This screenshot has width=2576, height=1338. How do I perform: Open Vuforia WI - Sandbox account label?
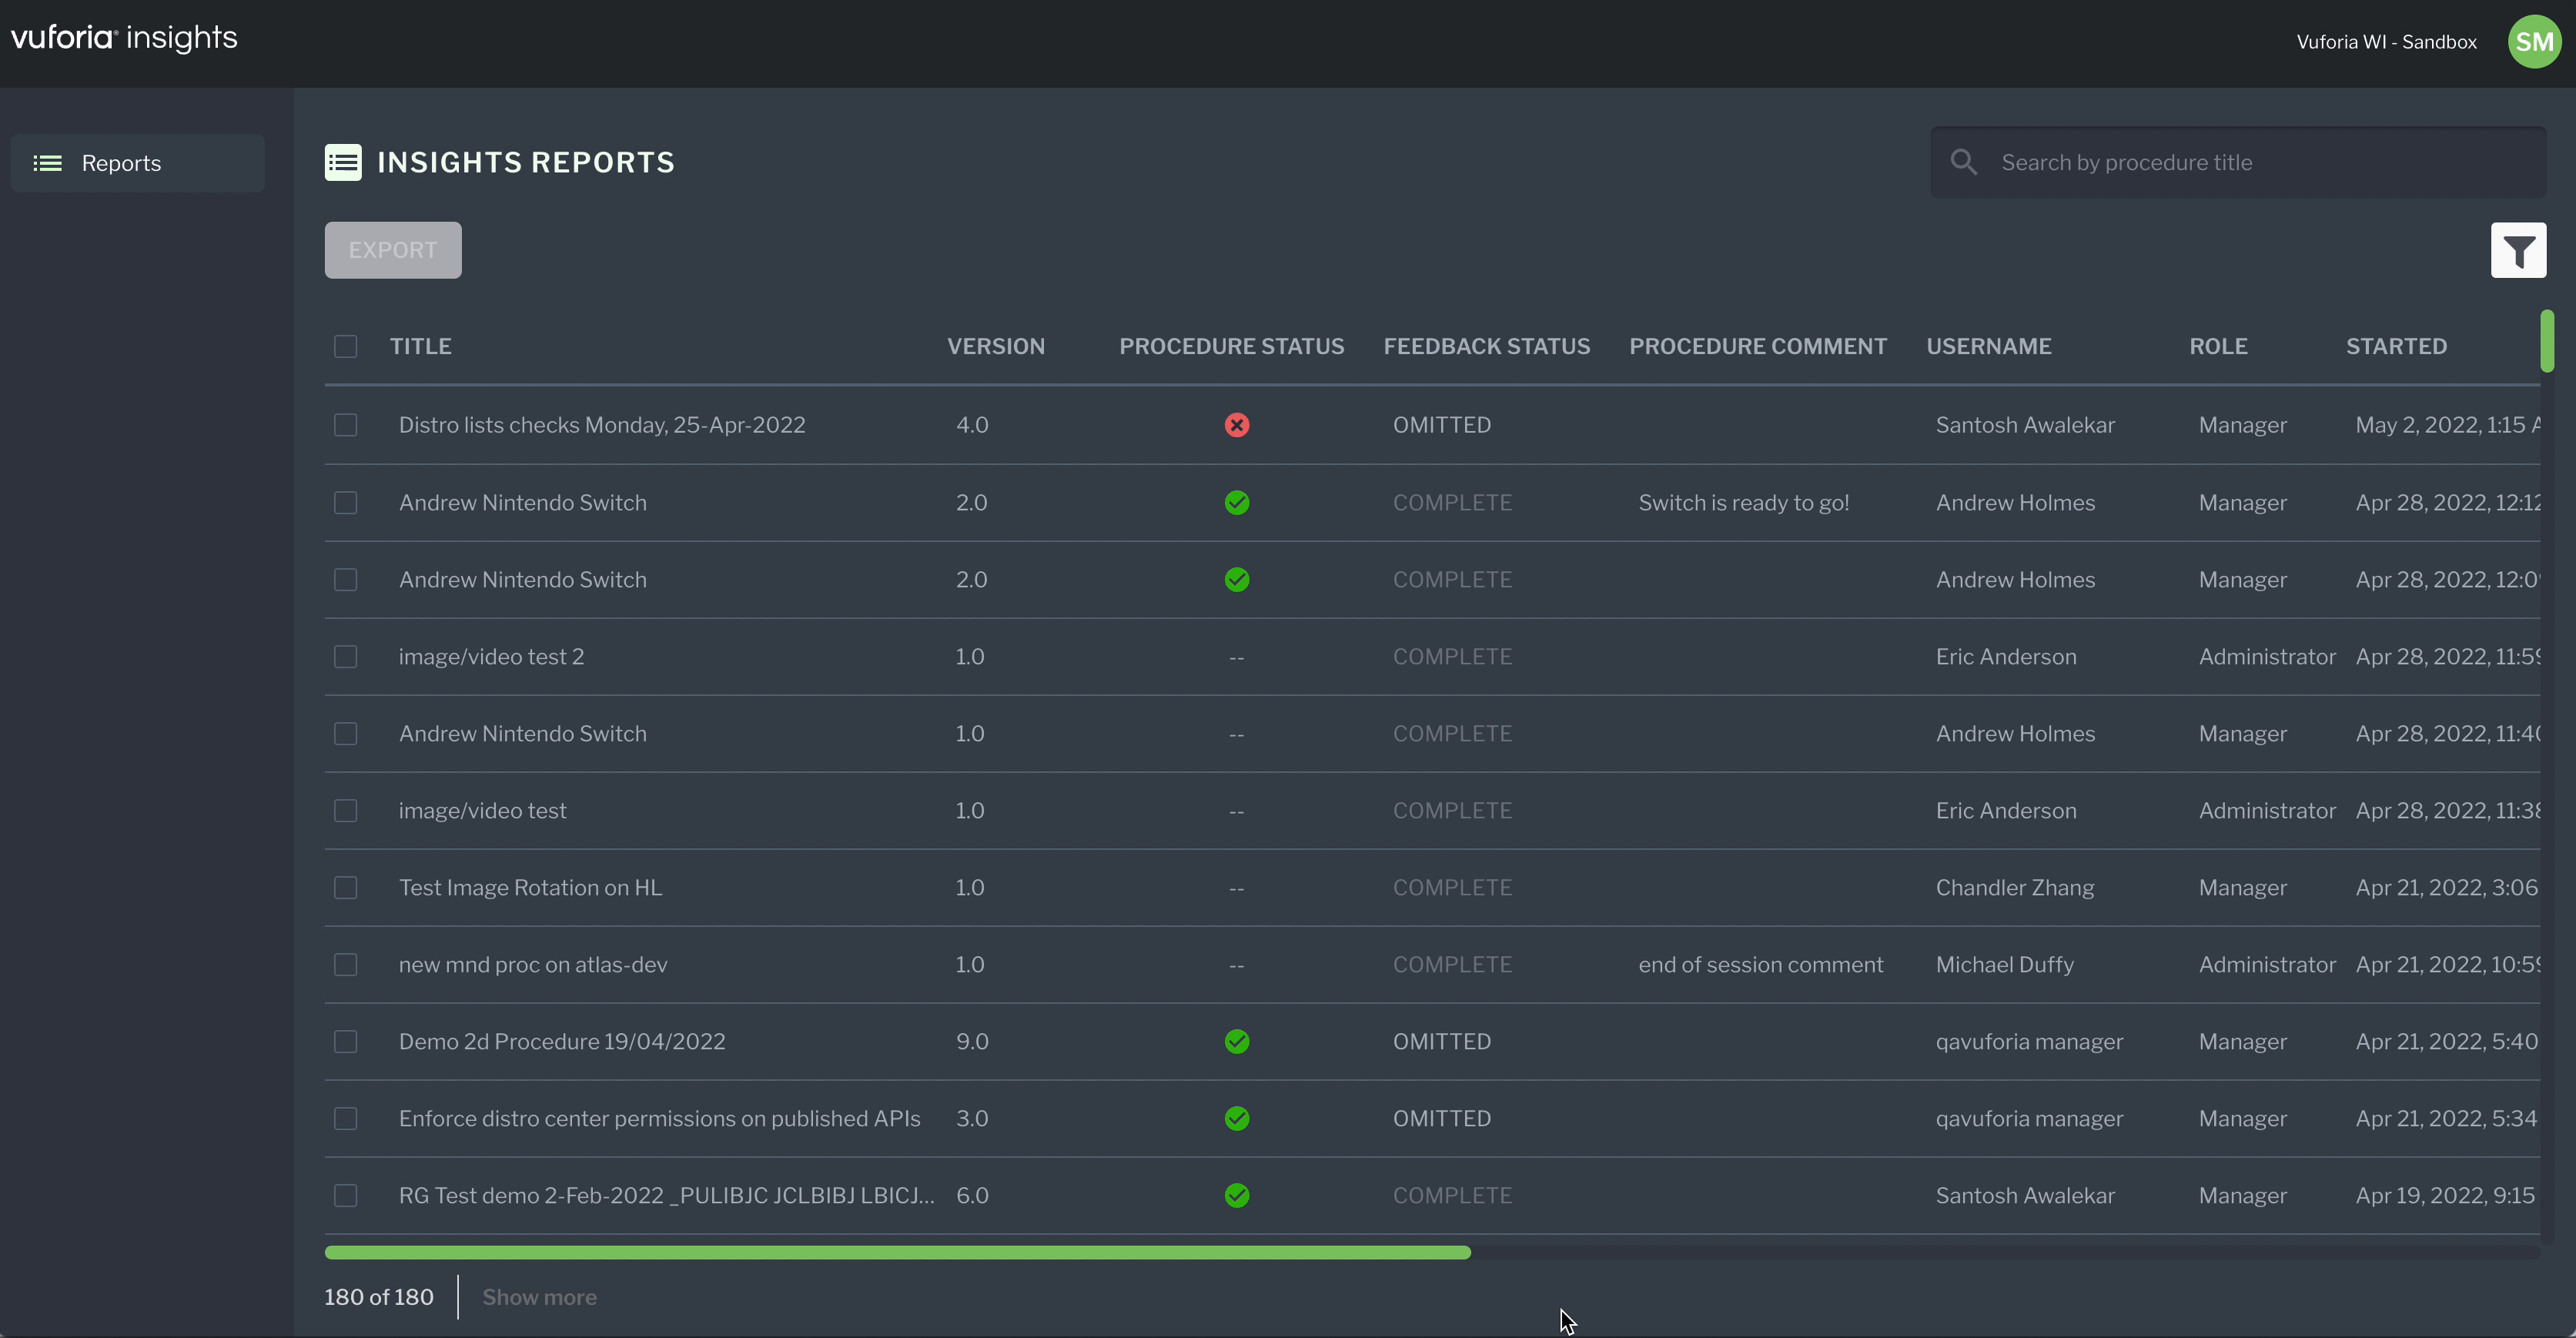pos(2386,42)
